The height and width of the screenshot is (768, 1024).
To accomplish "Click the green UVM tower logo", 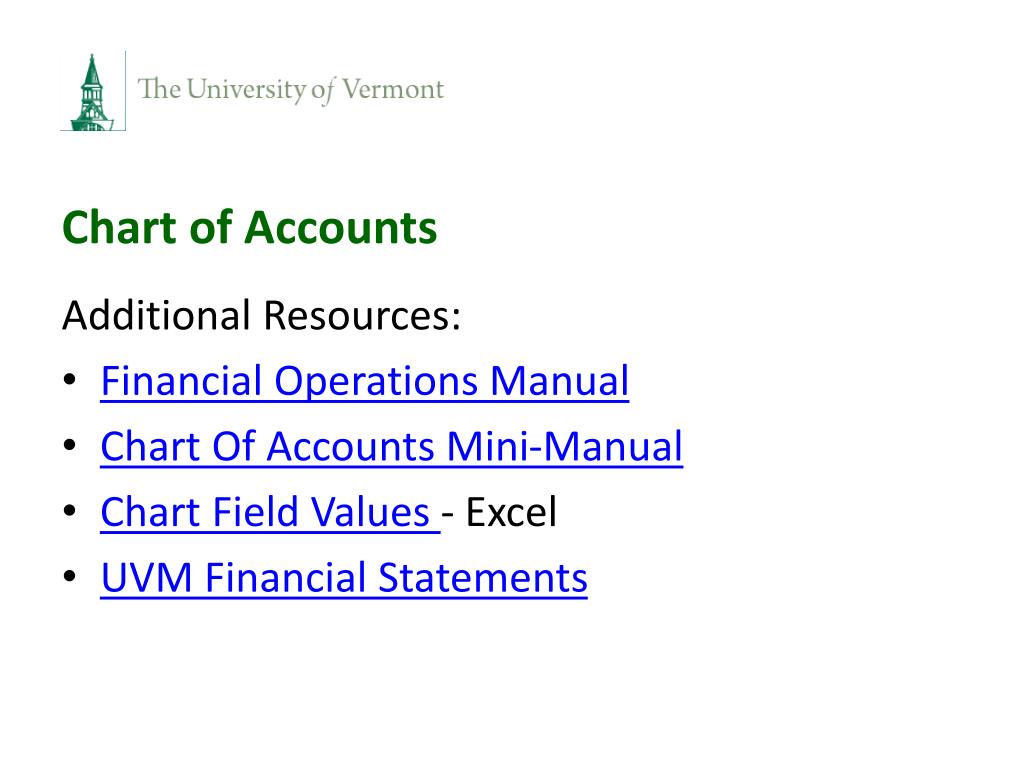I will 92,92.
